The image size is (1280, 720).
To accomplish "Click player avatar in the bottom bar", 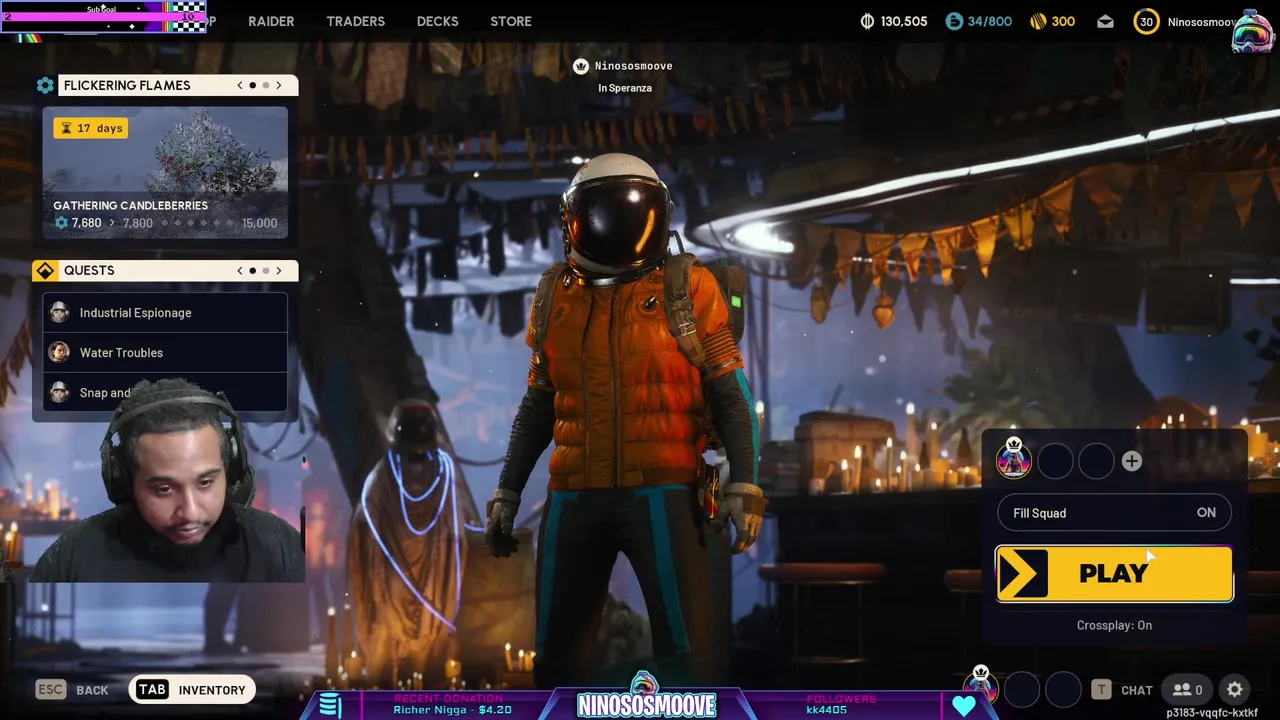I will click(x=980, y=686).
